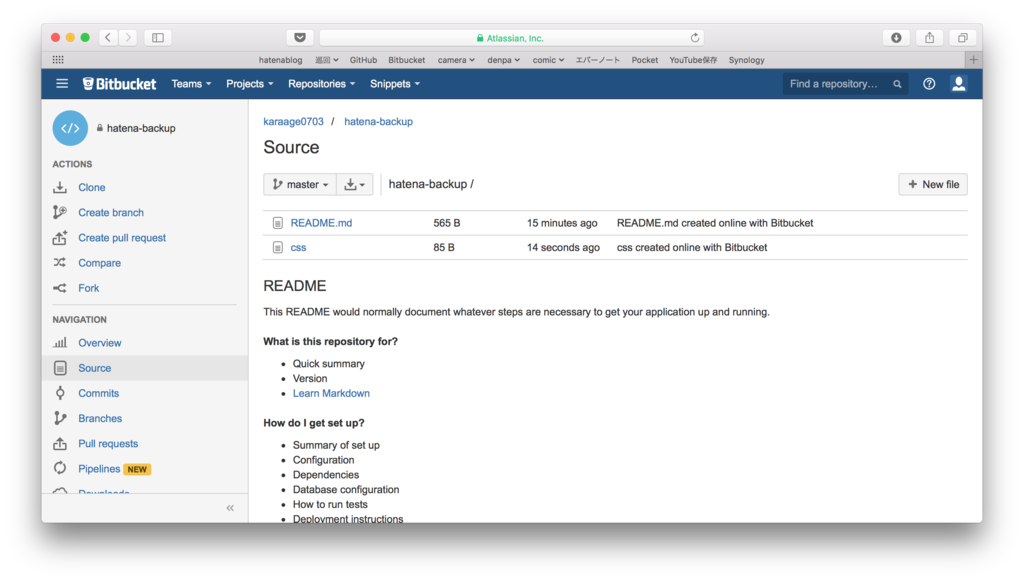Toggle the Safari sidebar button
1024x582 pixels.
158,38
